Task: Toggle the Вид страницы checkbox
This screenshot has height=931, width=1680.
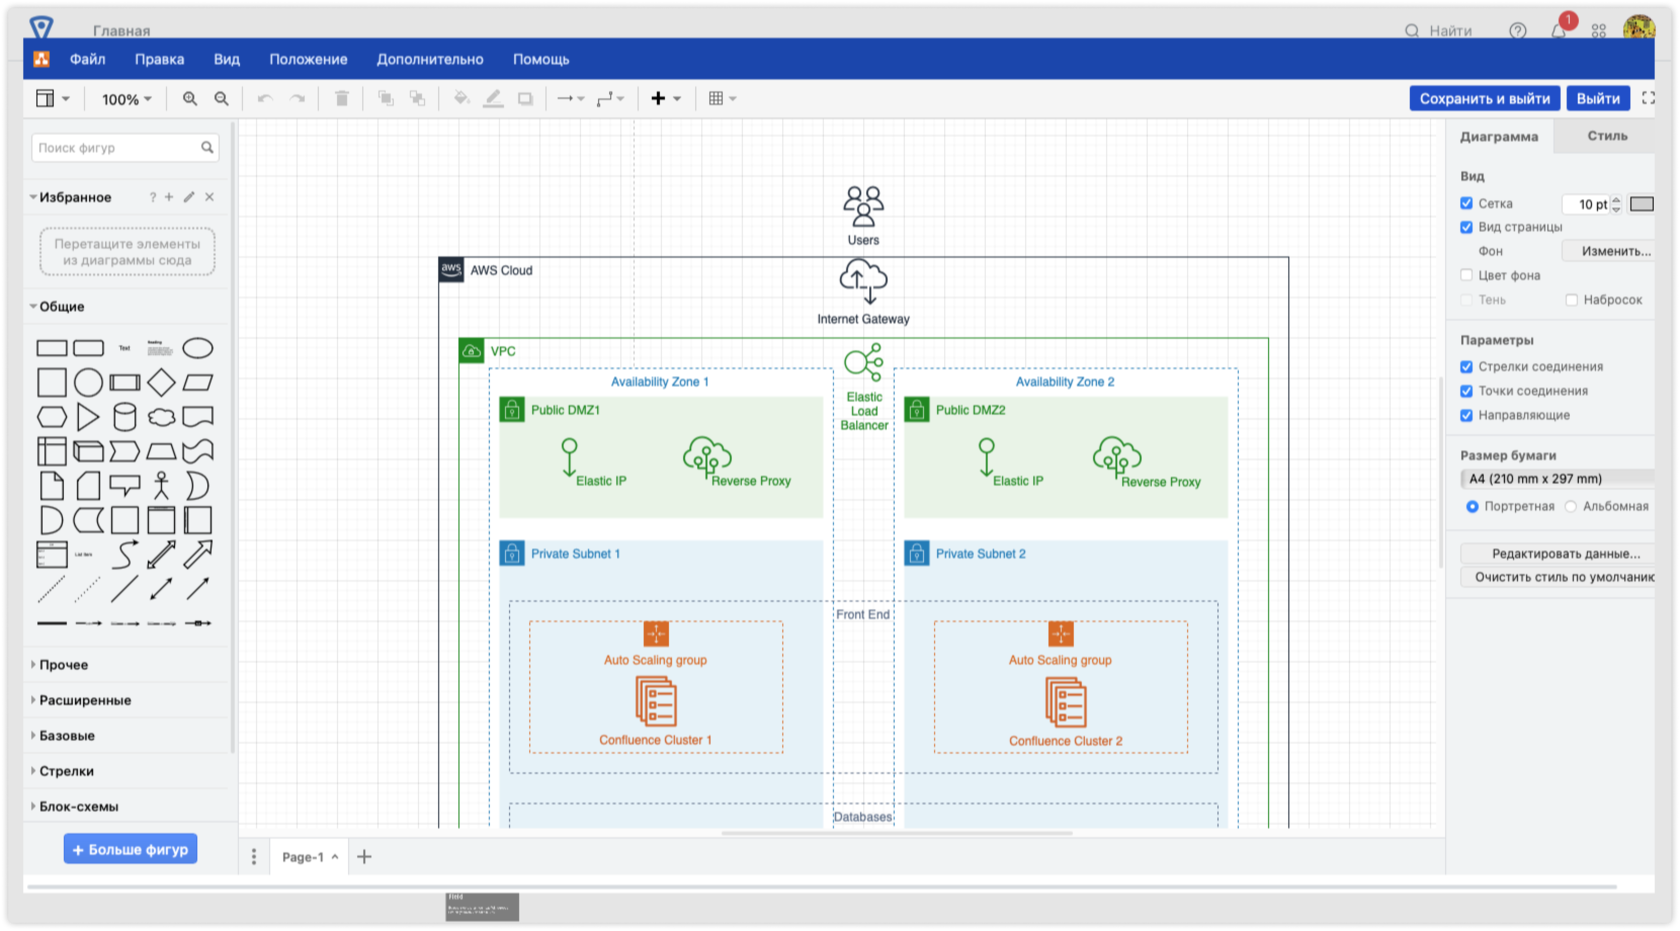Action: (x=1466, y=227)
